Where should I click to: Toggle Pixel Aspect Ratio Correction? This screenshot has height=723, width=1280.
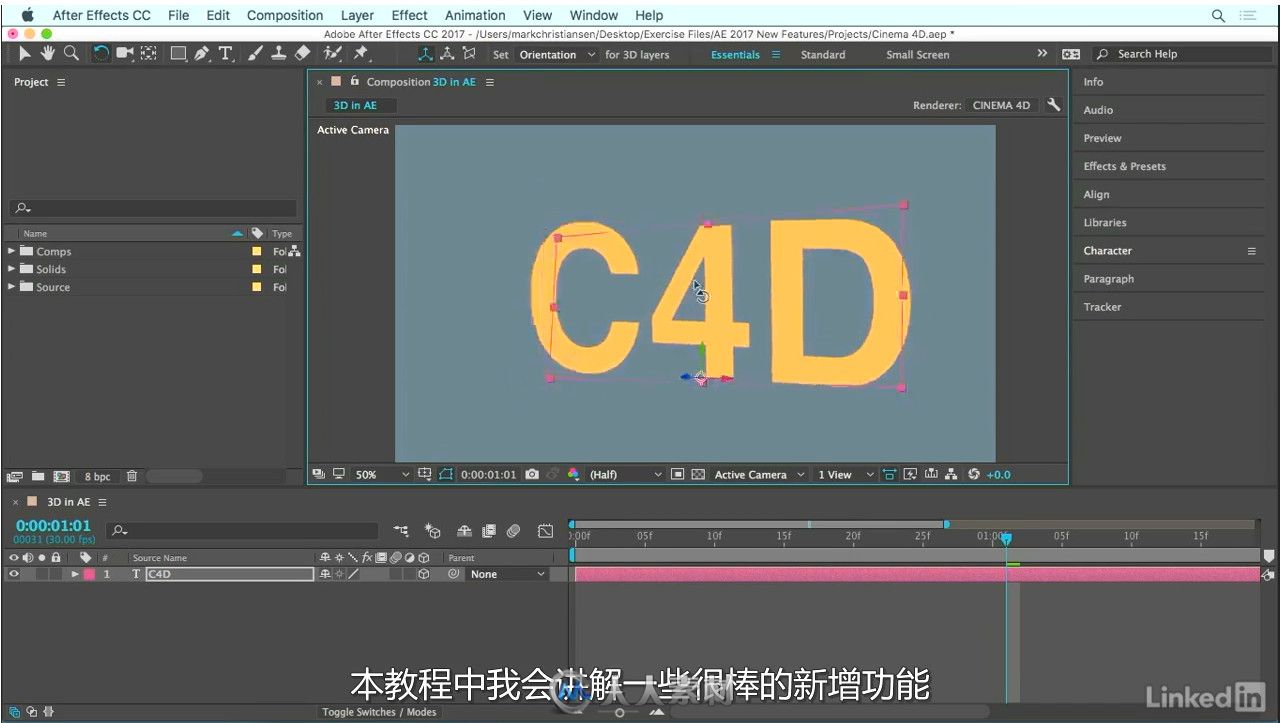[889, 474]
